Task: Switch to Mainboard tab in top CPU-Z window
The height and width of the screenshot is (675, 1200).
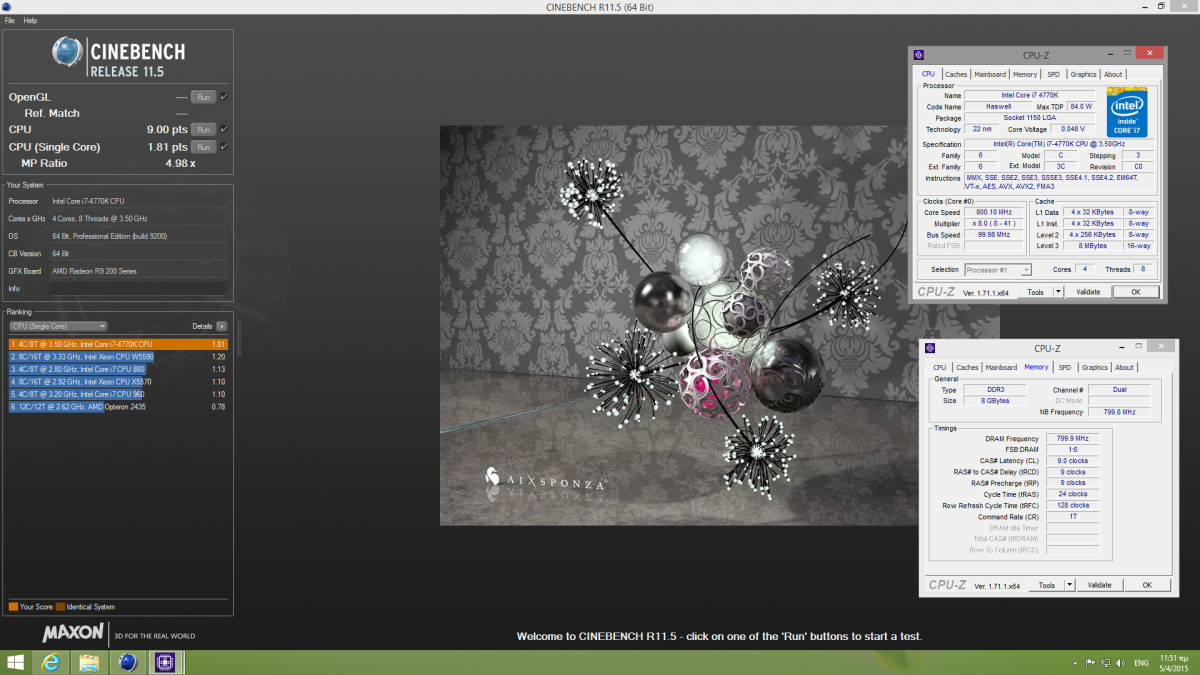Action: (x=990, y=74)
